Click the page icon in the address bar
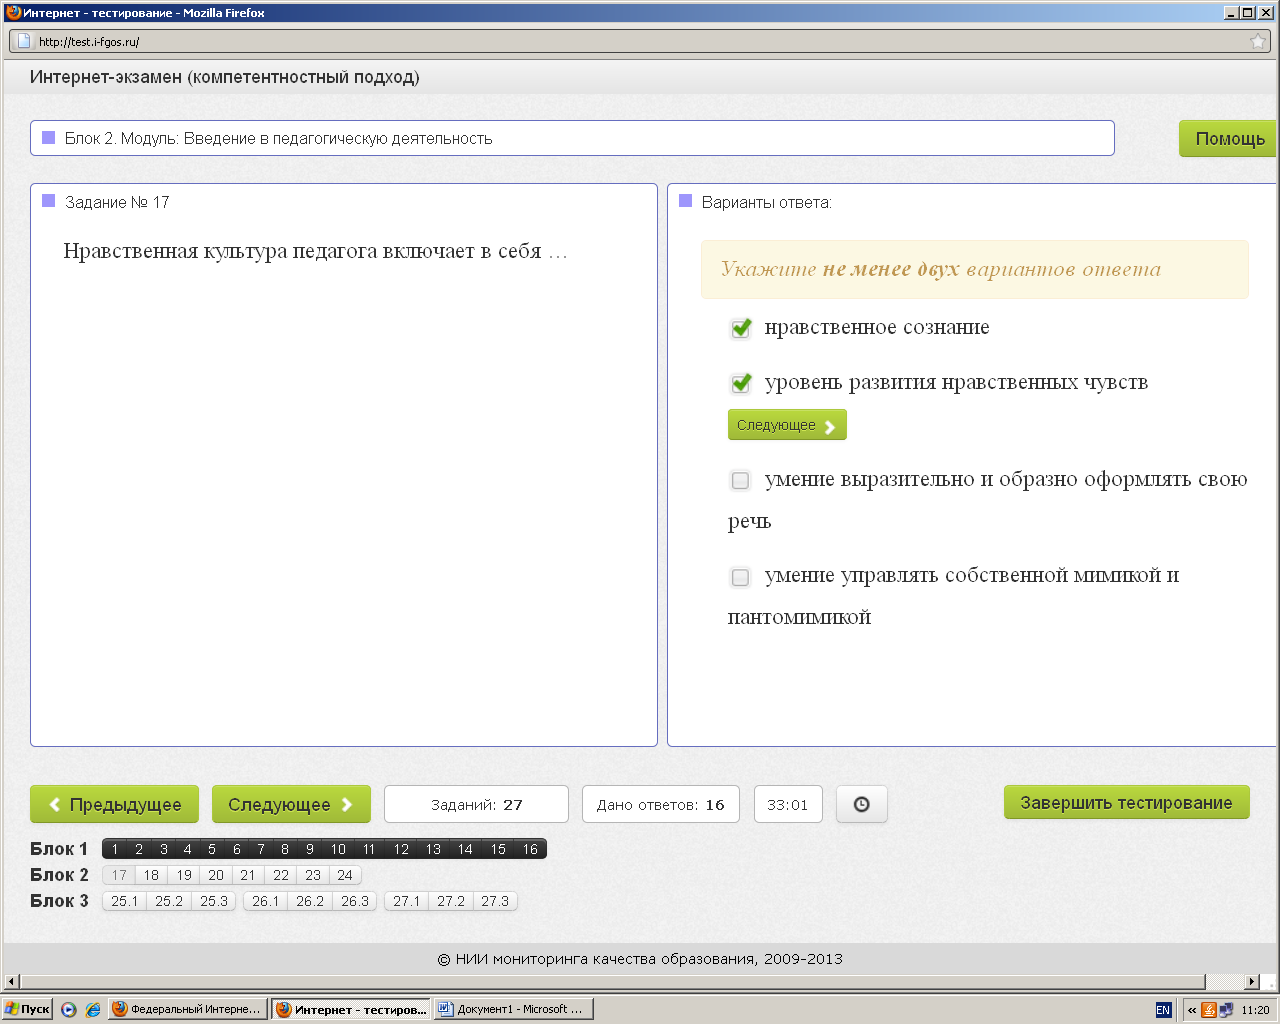This screenshot has height=1024, width=1280. [24, 41]
